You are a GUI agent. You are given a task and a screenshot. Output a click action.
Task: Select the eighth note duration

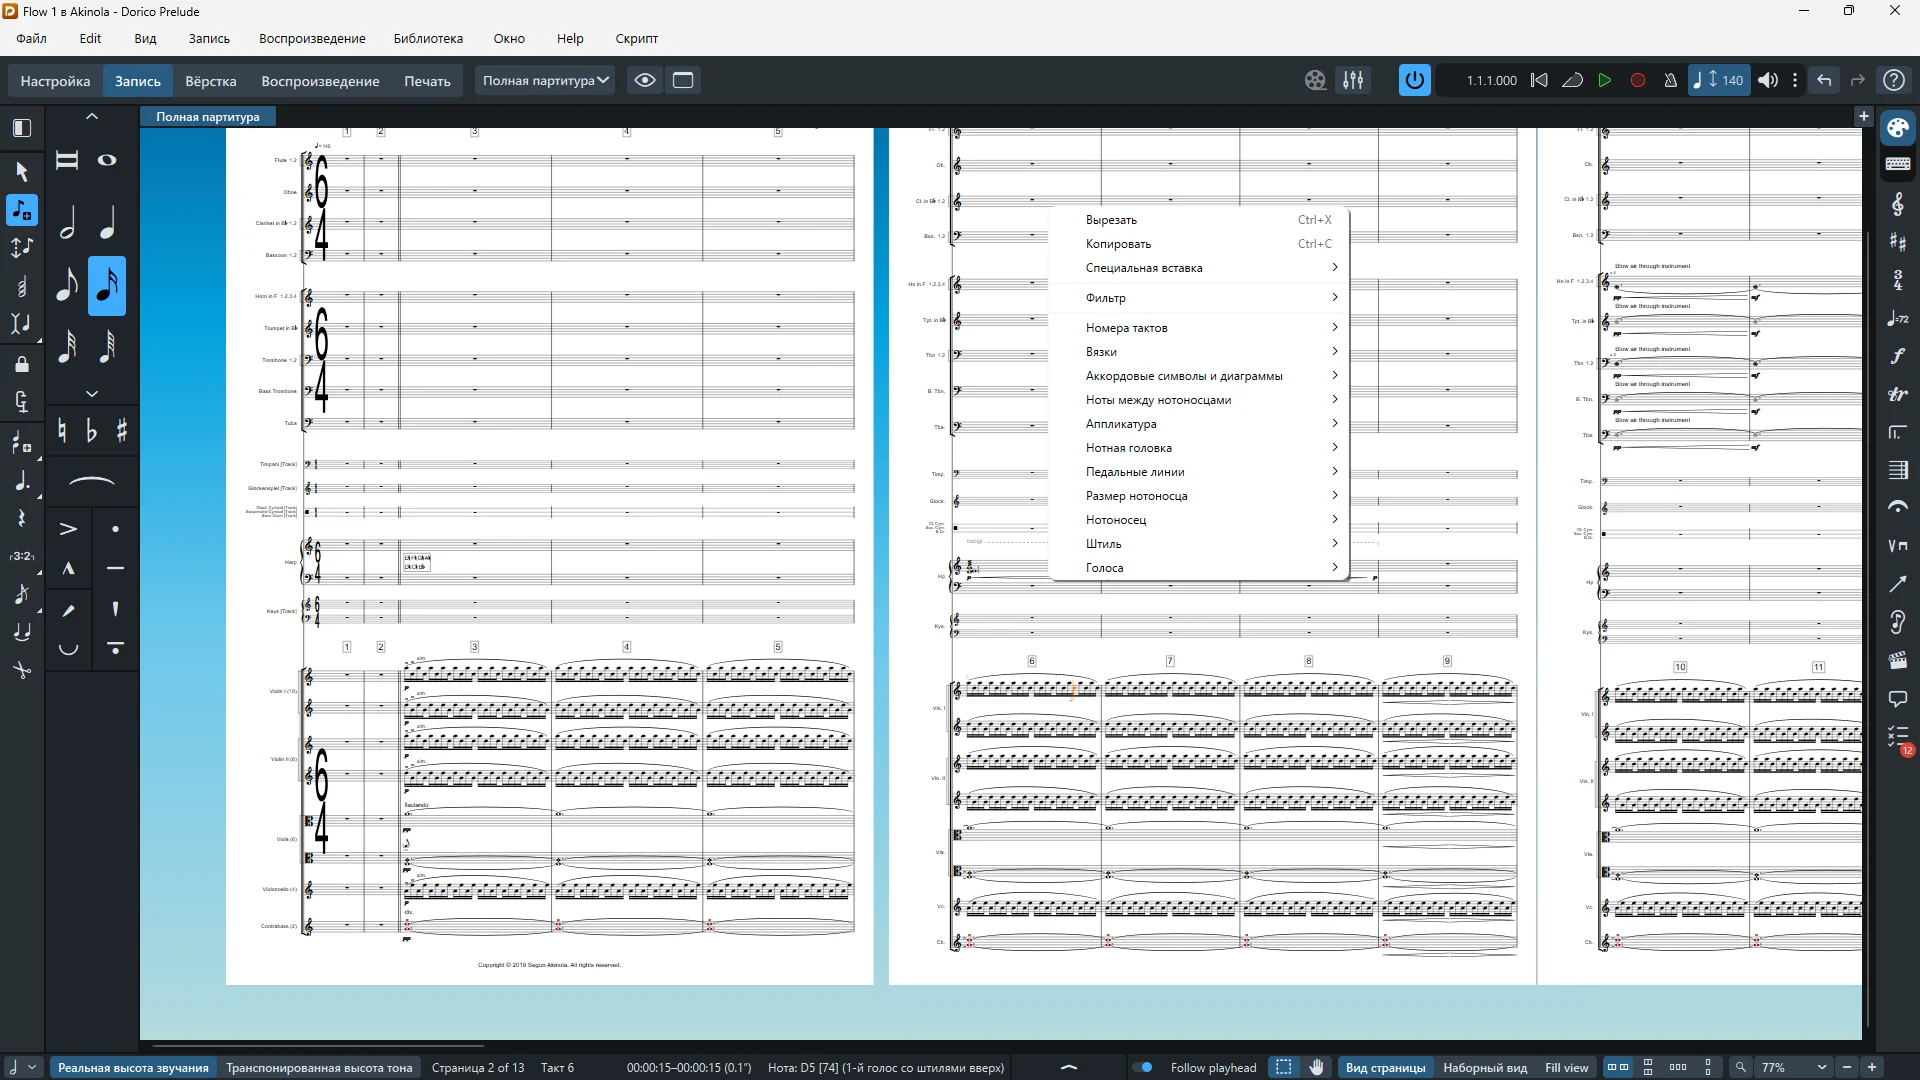[x=67, y=287]
